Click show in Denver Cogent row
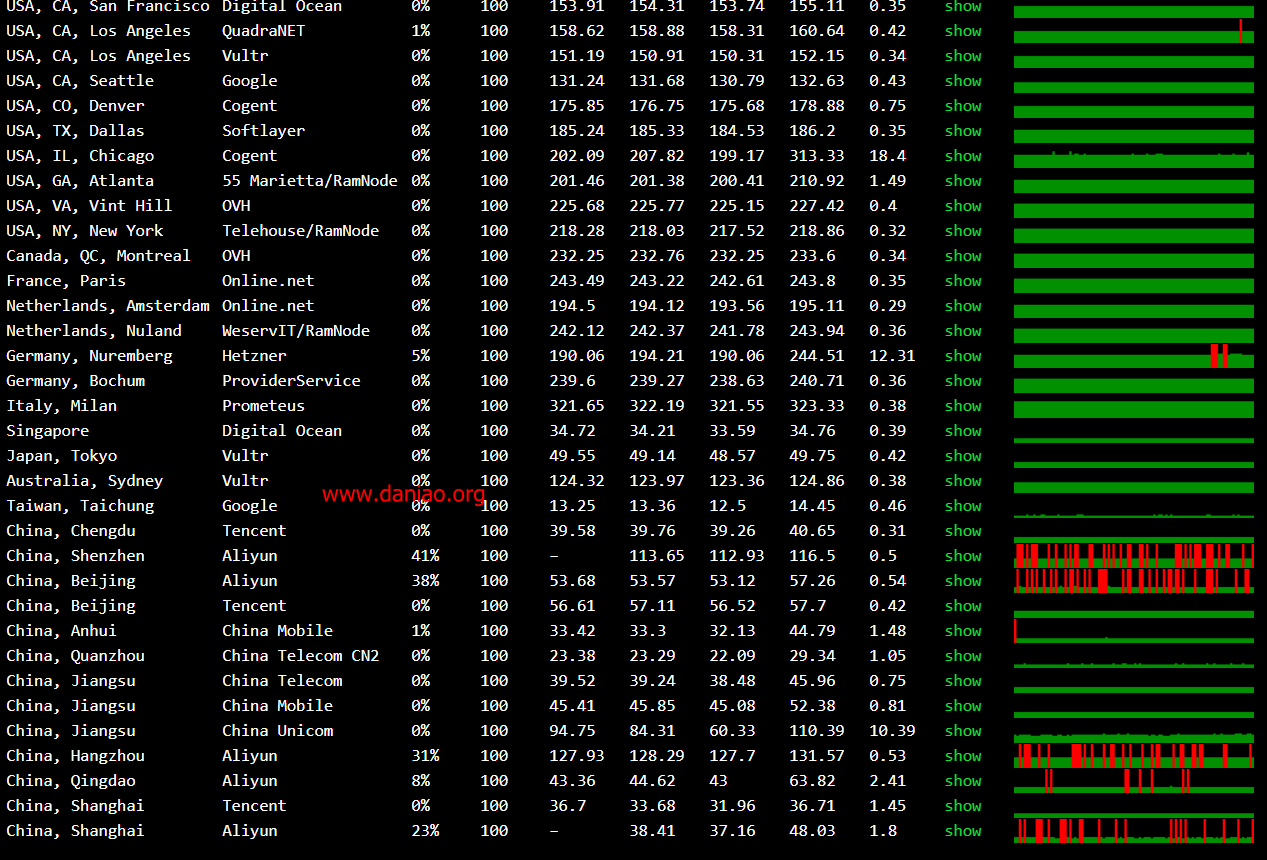 coord(963,106)
